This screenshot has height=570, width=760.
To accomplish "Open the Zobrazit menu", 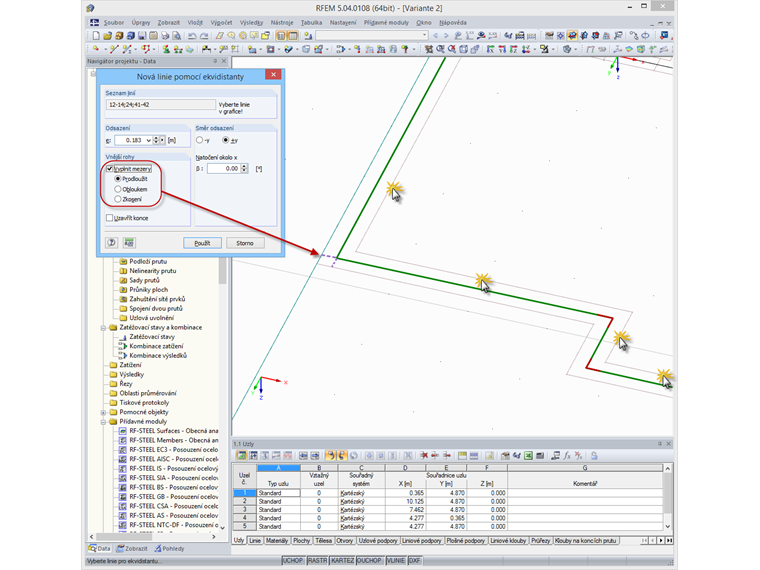I will point(169,22).
